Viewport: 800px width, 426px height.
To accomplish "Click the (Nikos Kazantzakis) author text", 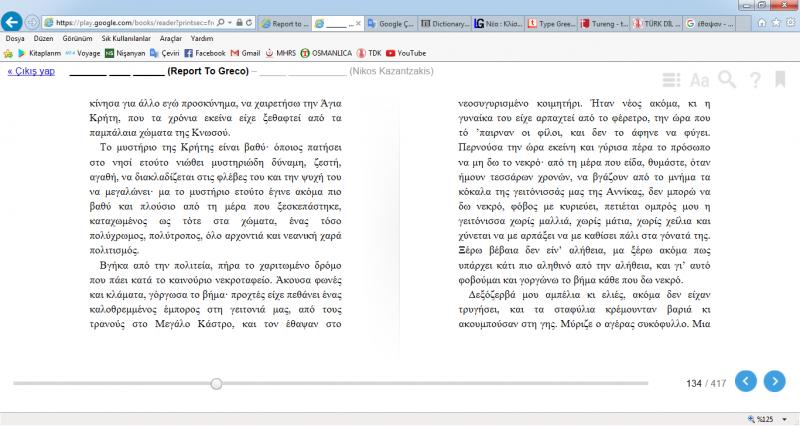I will pos(391,71).
